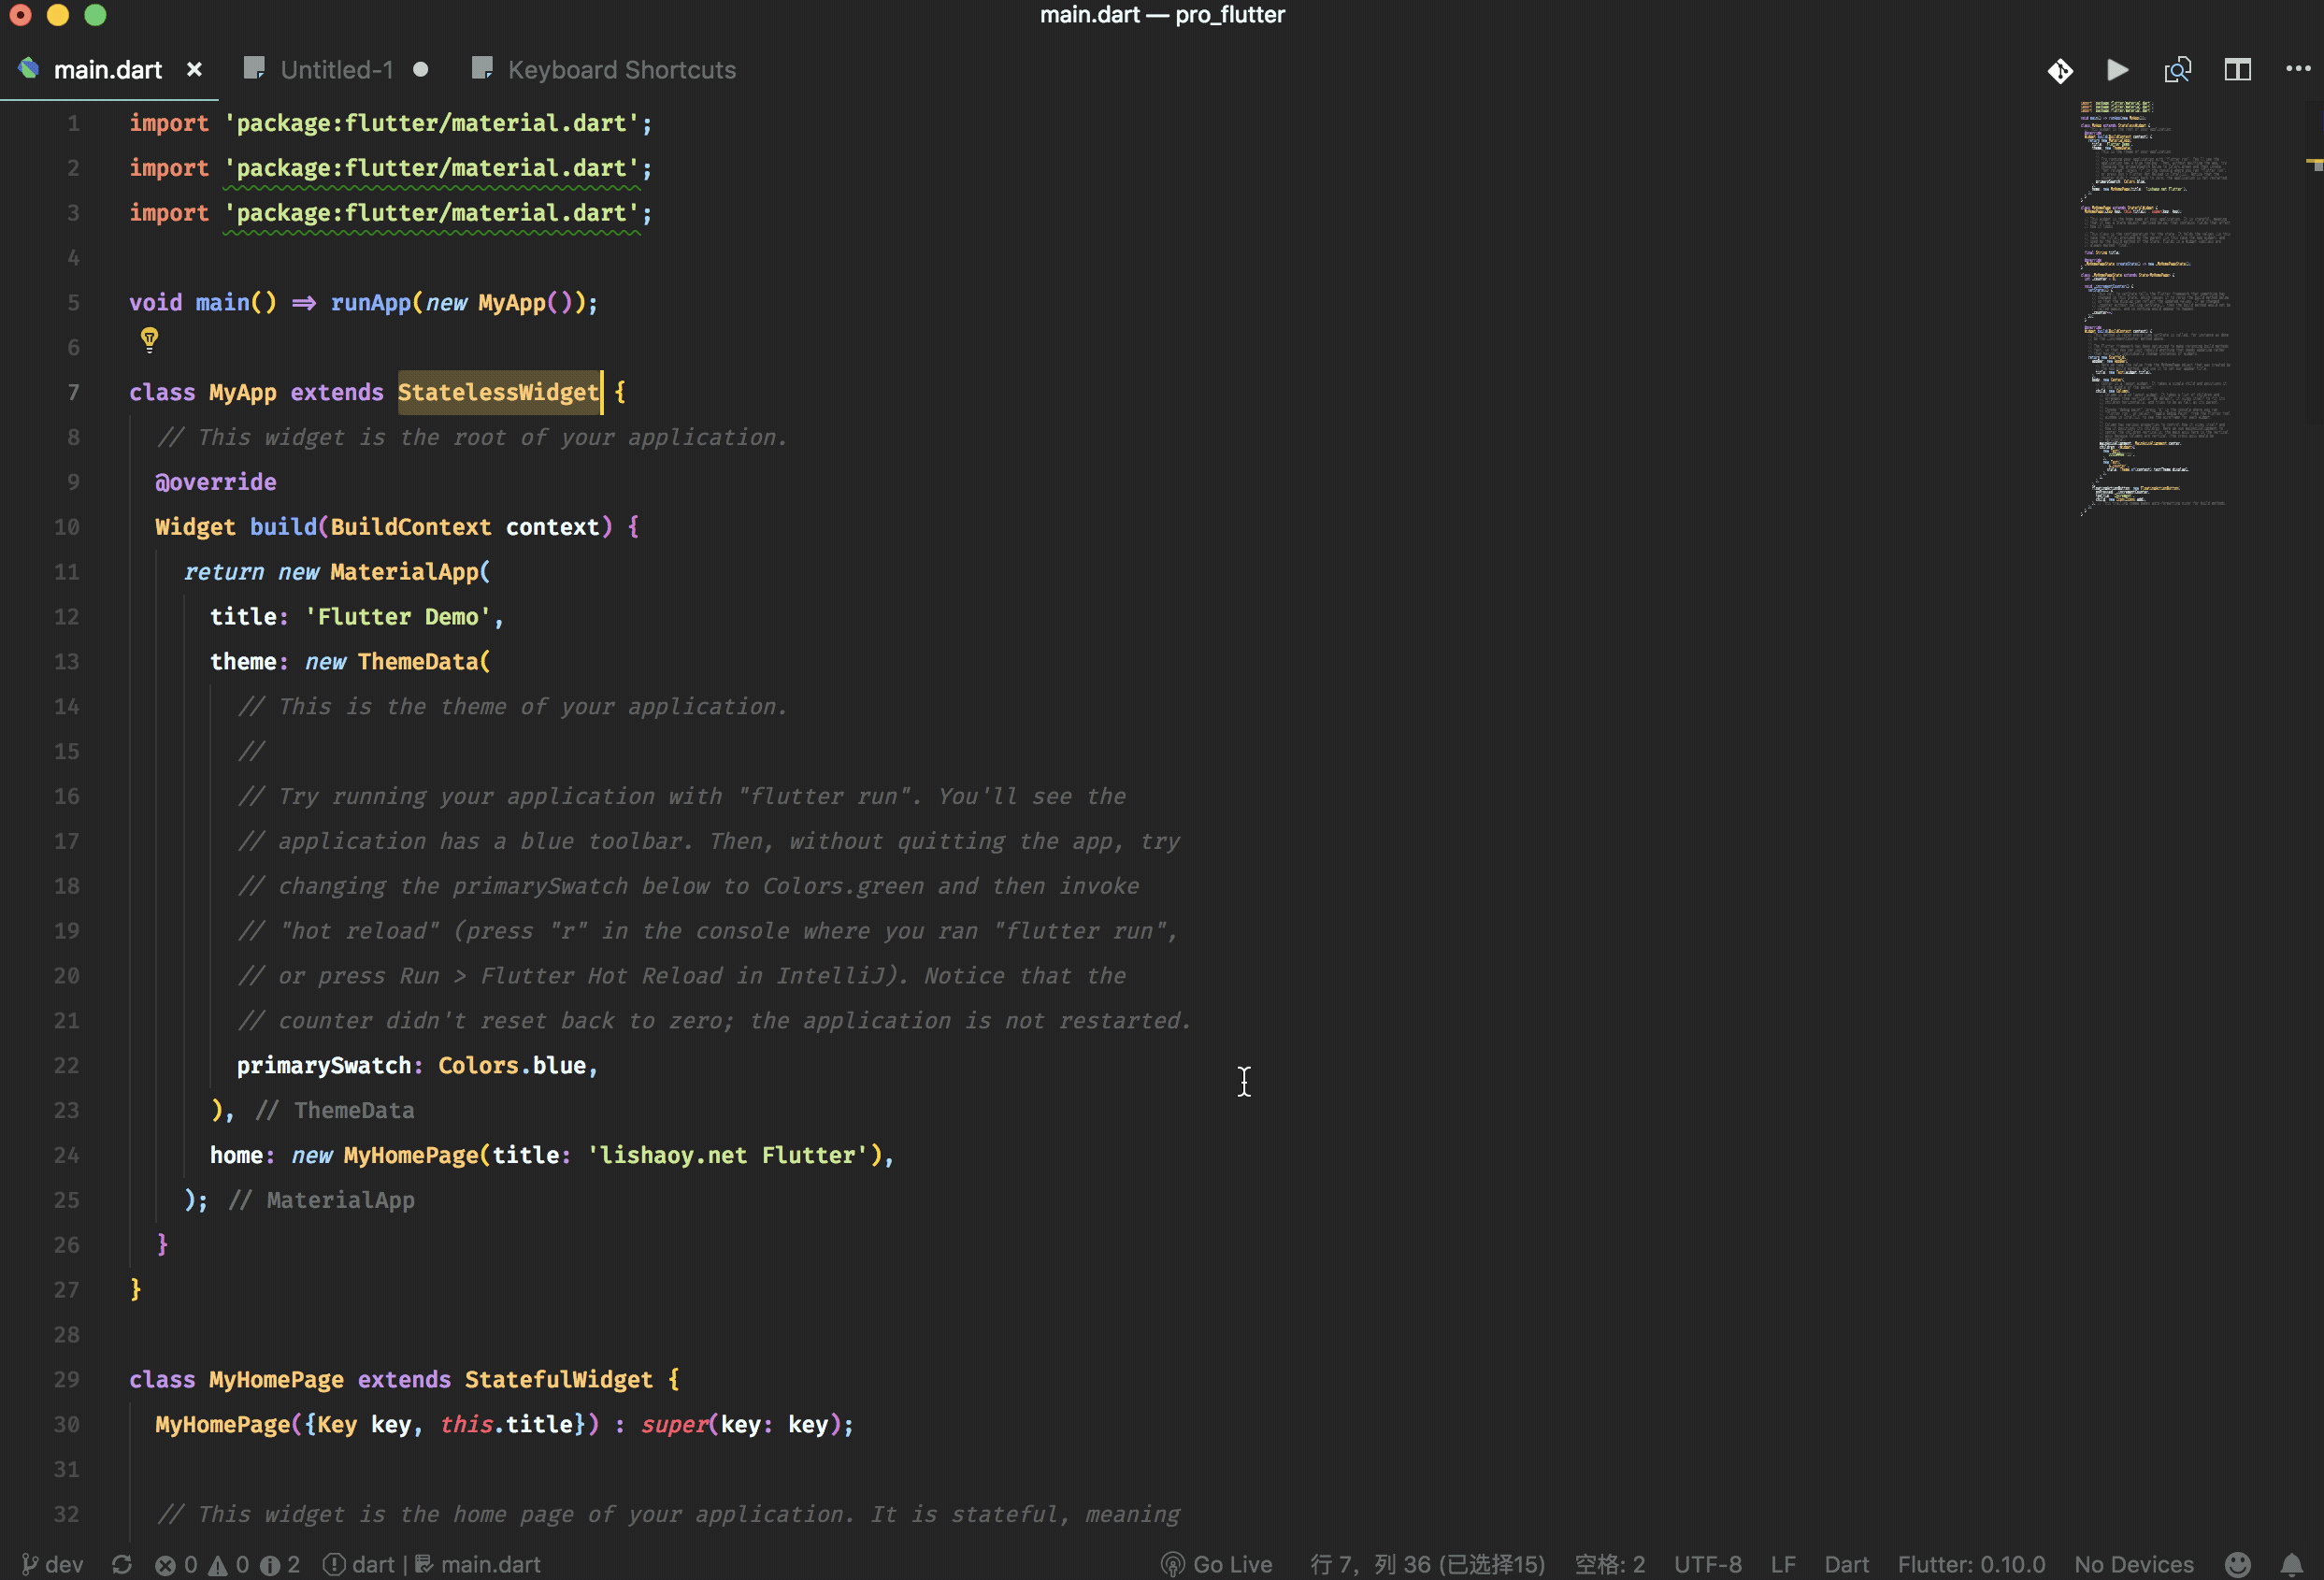Open the More Actions ellipsis menu
The image size is (2324, 1580).
pos(2297,69)
